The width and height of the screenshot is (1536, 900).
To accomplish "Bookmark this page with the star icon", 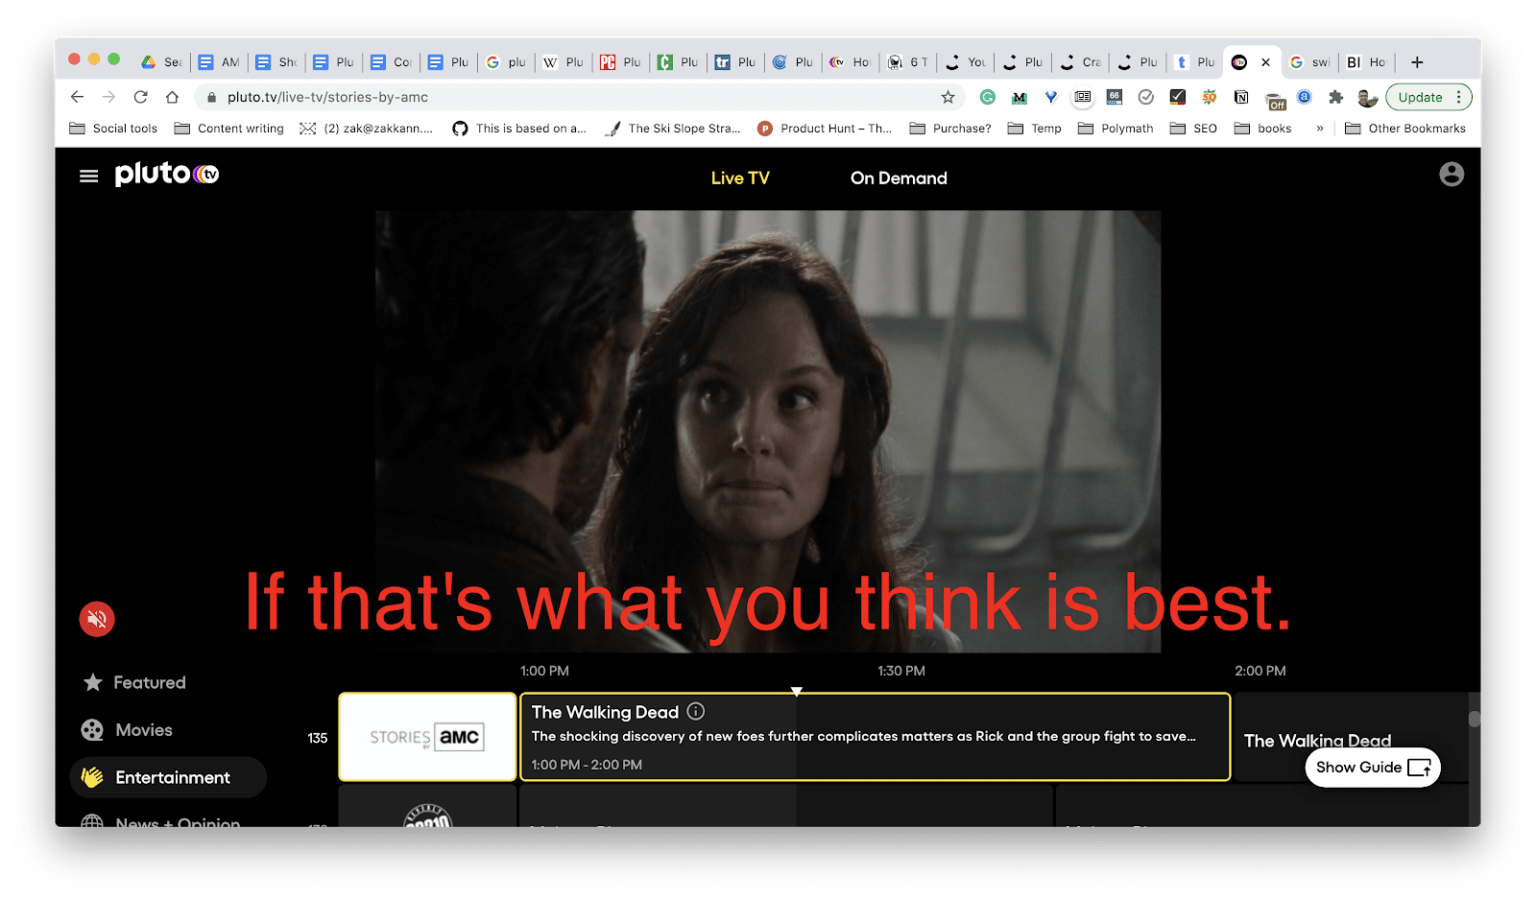I will click(948, 97).
